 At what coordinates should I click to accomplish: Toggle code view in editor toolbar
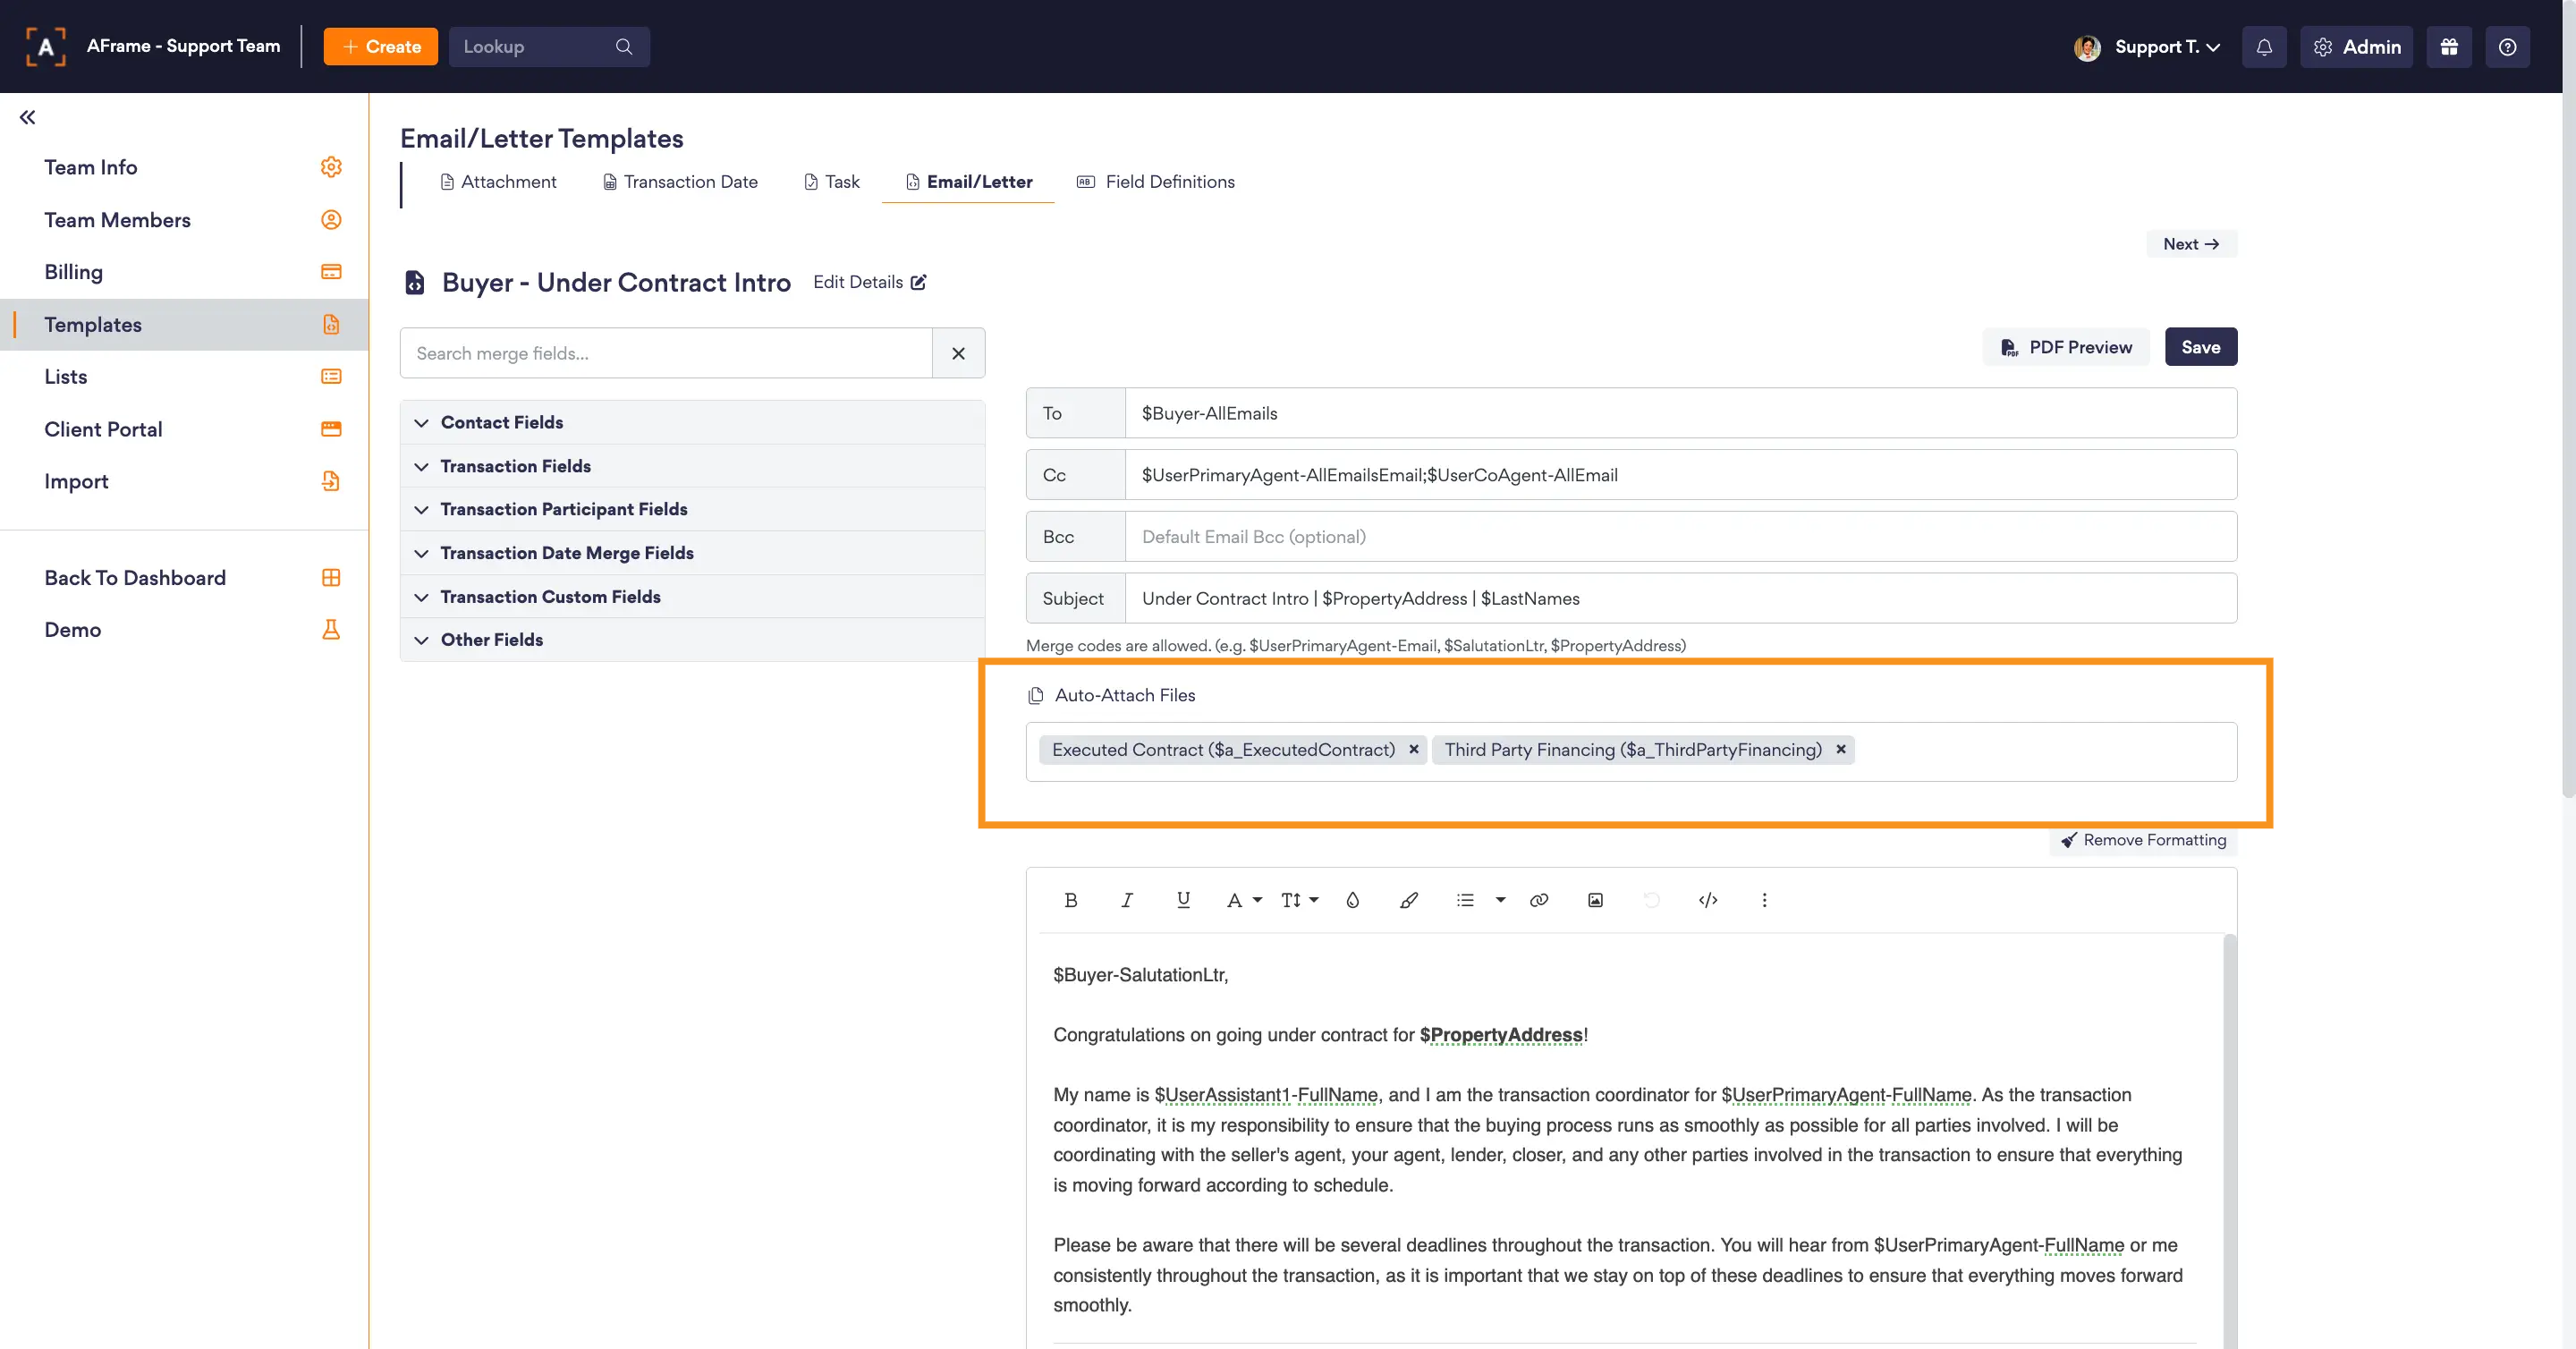pyautogui.click(x=1708, y=900)
